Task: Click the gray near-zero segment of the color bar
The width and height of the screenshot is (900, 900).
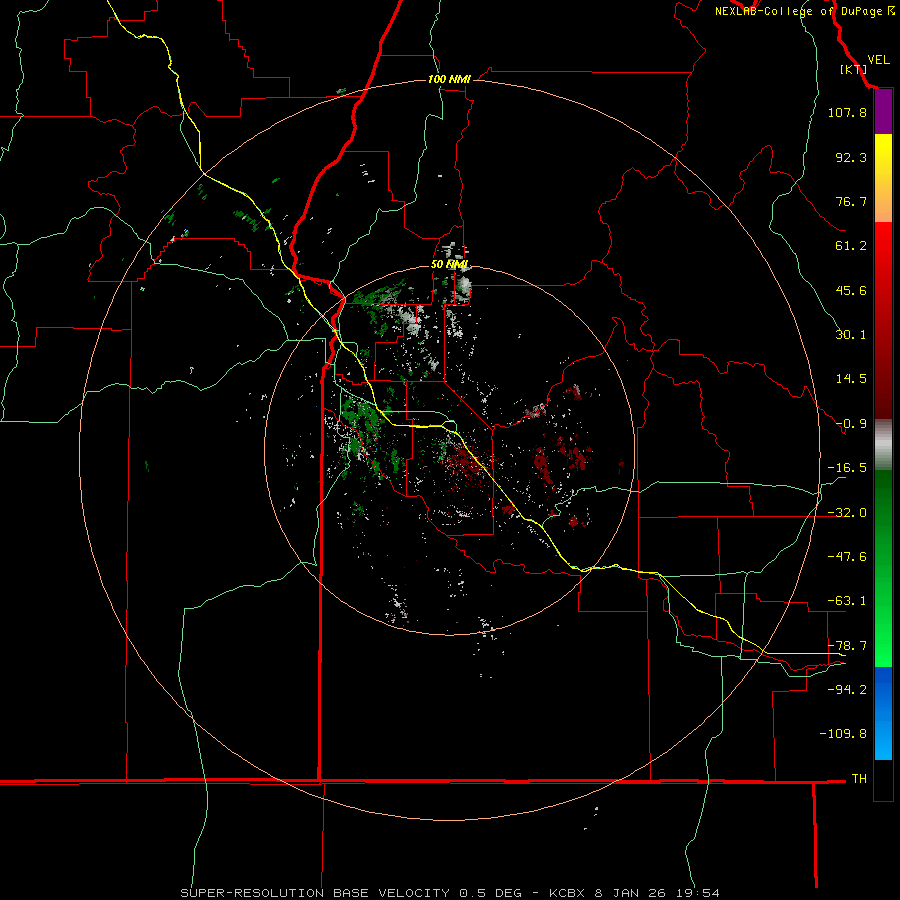Action: click(883, 445)
